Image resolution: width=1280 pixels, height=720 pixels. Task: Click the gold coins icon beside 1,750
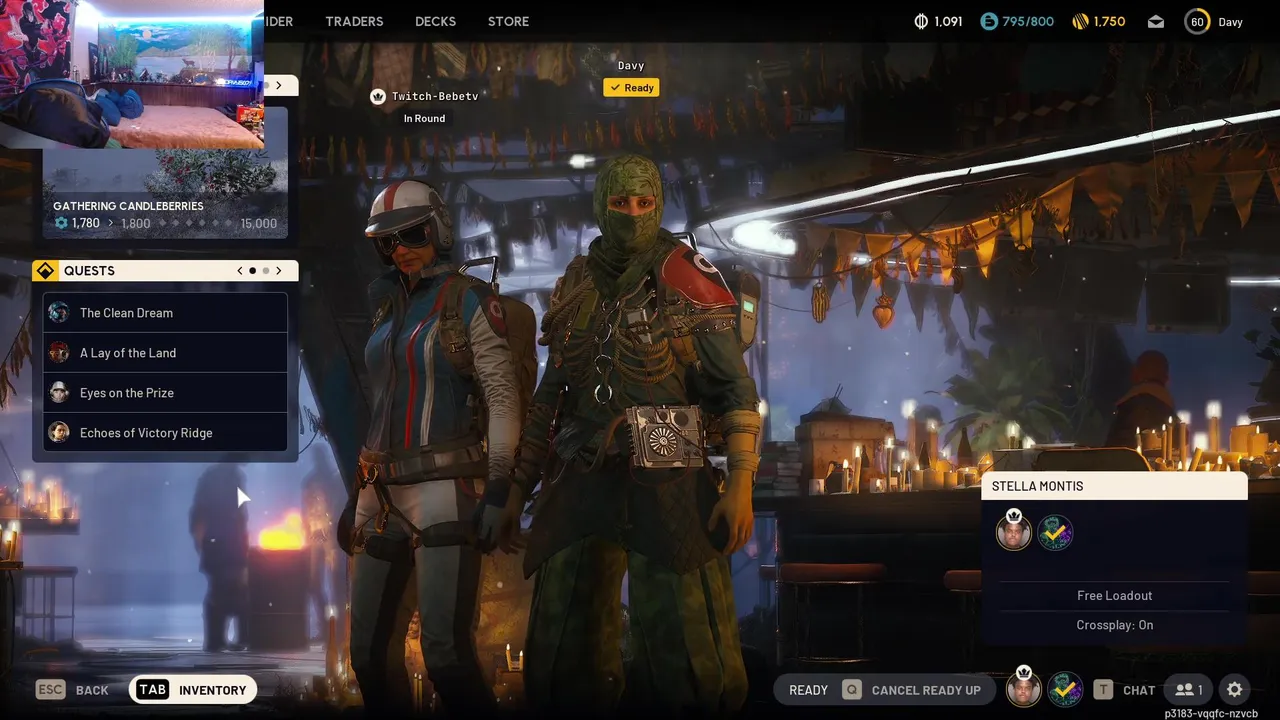click(x=1080, y=21)
